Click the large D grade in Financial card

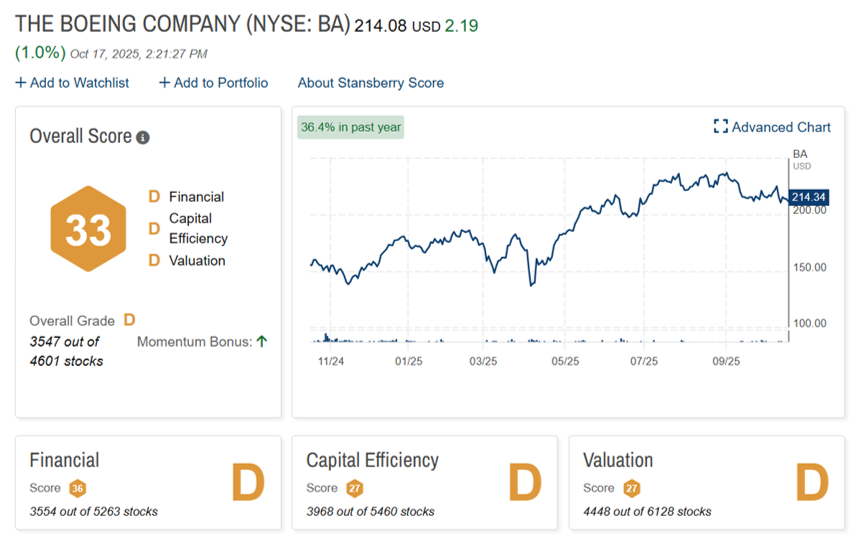(x=248, y=484)
